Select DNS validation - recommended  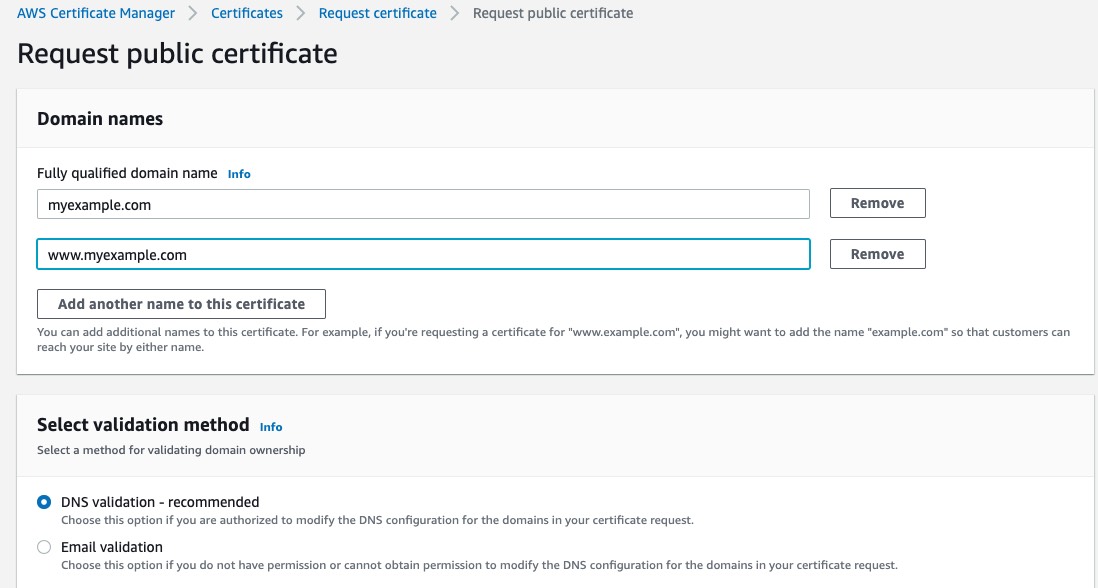click(43, 502)
